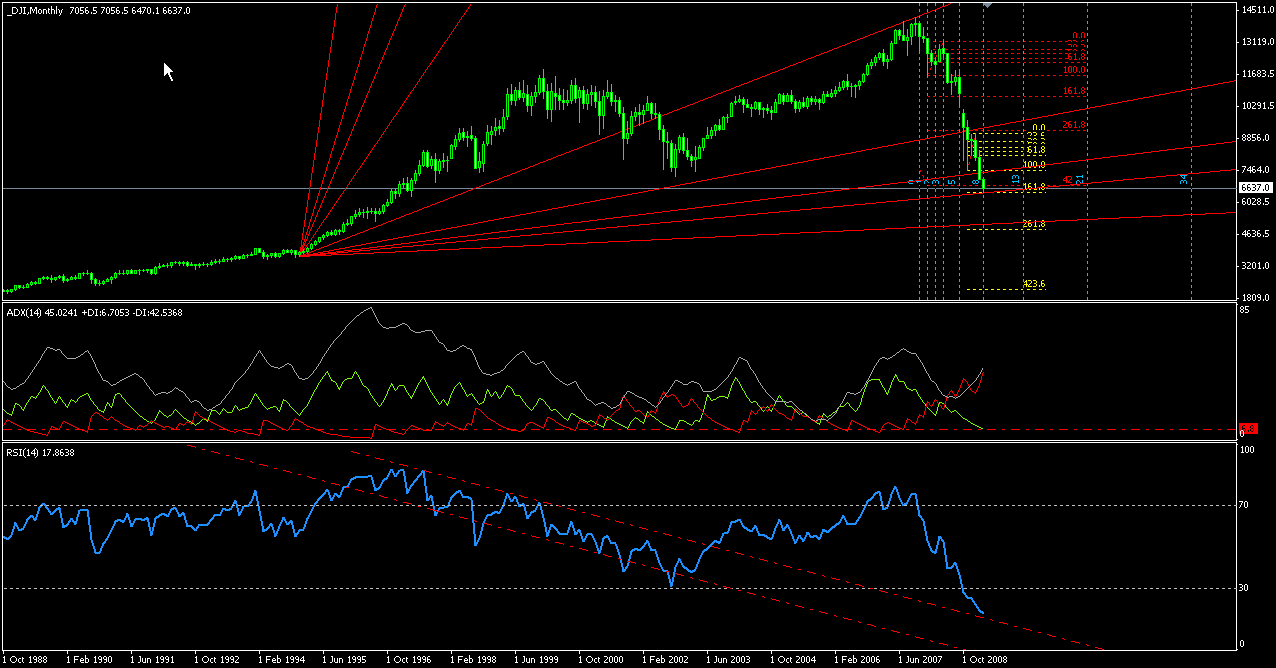This screenshot has width=1276, height=668.
Task: Select the 14511.0 price axis label
Action: pos(1257,10)
